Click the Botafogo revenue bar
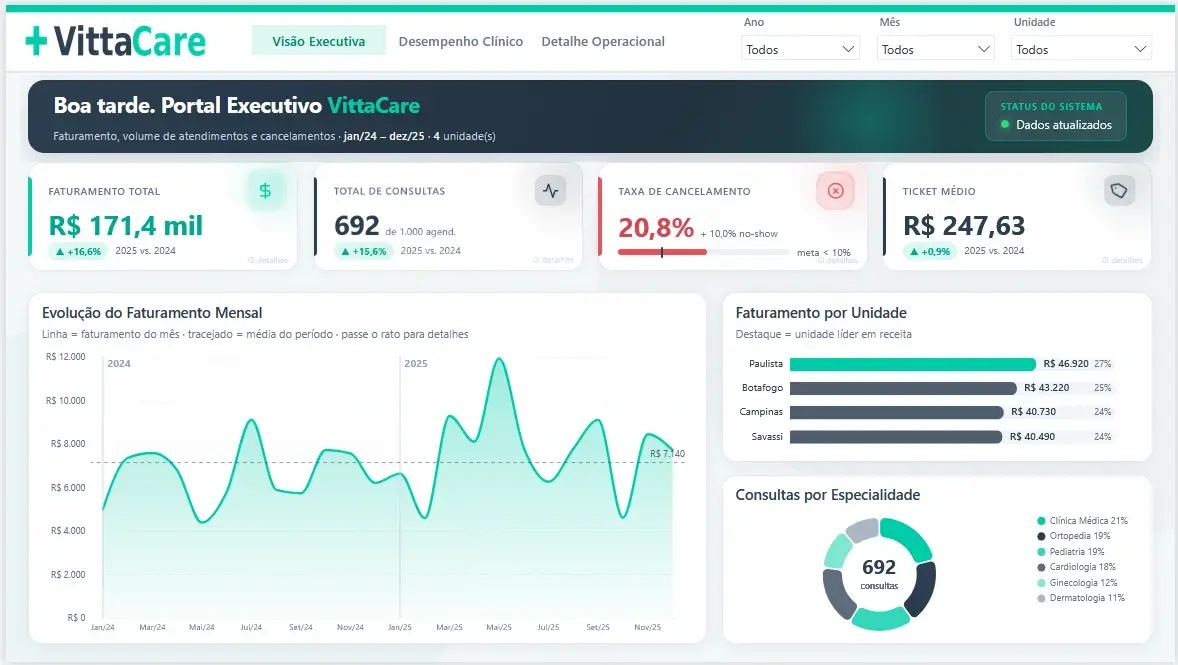 (903, 388)
